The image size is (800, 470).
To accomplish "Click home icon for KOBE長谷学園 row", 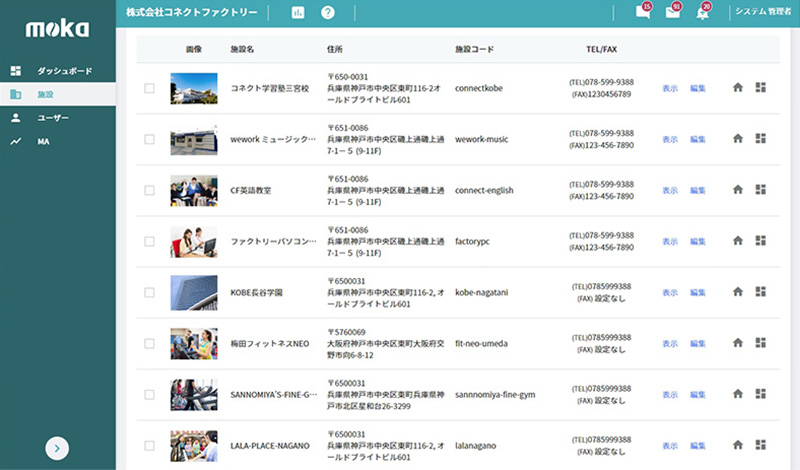I will point(738,292).
